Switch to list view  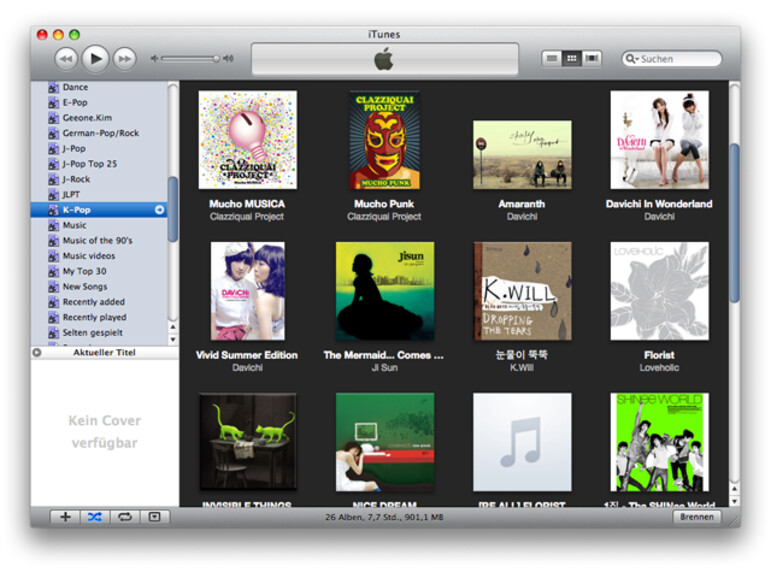[552, 58]
